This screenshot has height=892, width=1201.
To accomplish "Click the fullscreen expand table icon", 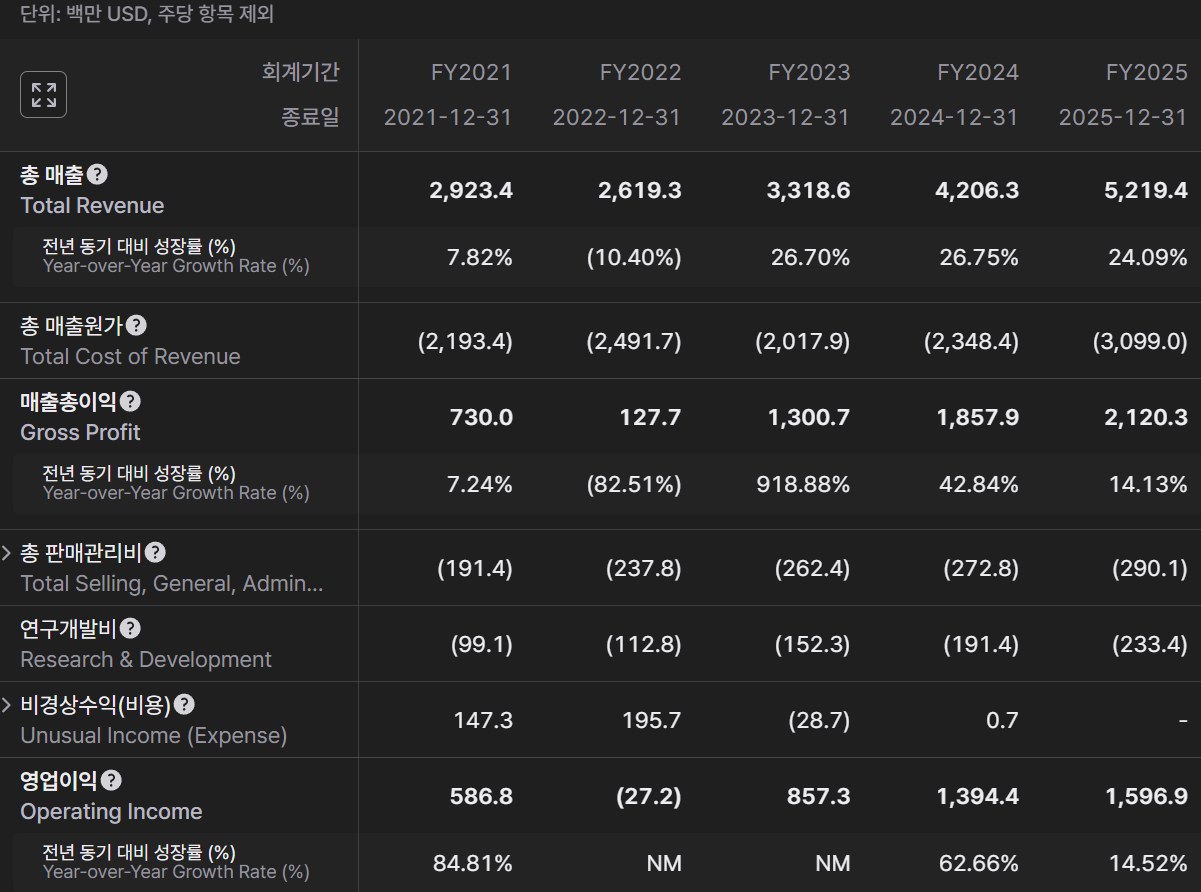I will tap(43, 95).
